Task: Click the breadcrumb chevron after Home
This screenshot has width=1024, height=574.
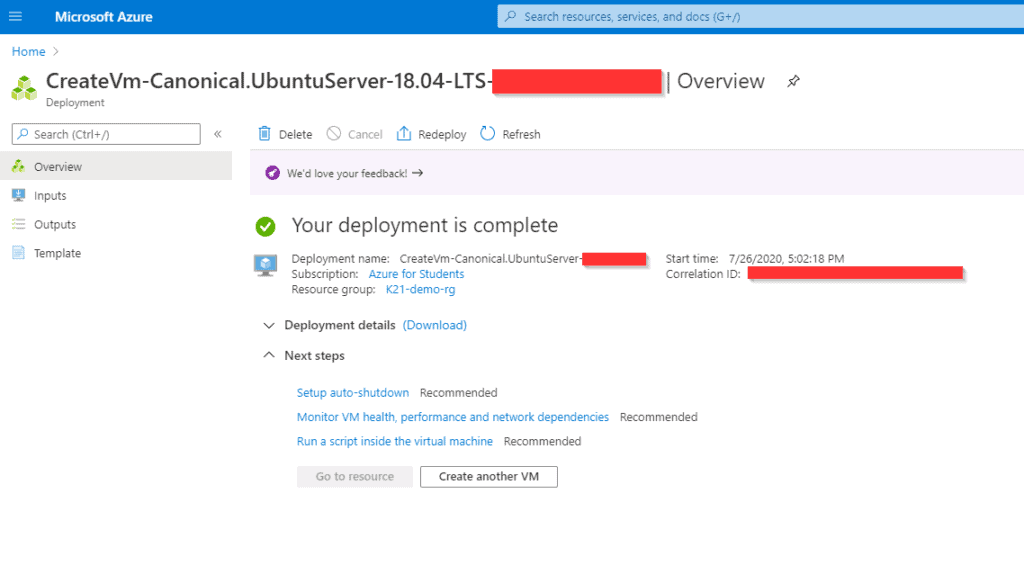Action: [56, 52]
